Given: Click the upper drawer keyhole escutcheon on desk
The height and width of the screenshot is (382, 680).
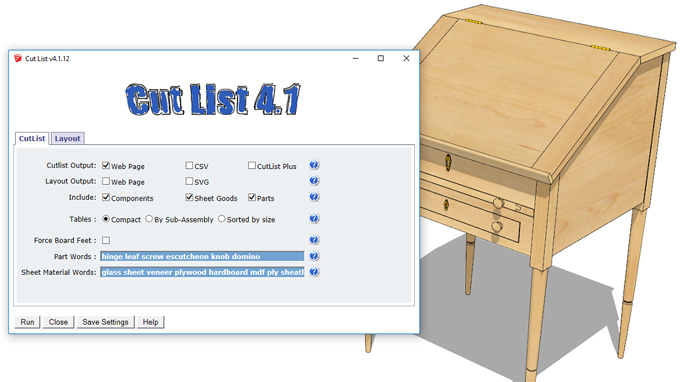Looking at the screenshot, I should tap(448, 162).
